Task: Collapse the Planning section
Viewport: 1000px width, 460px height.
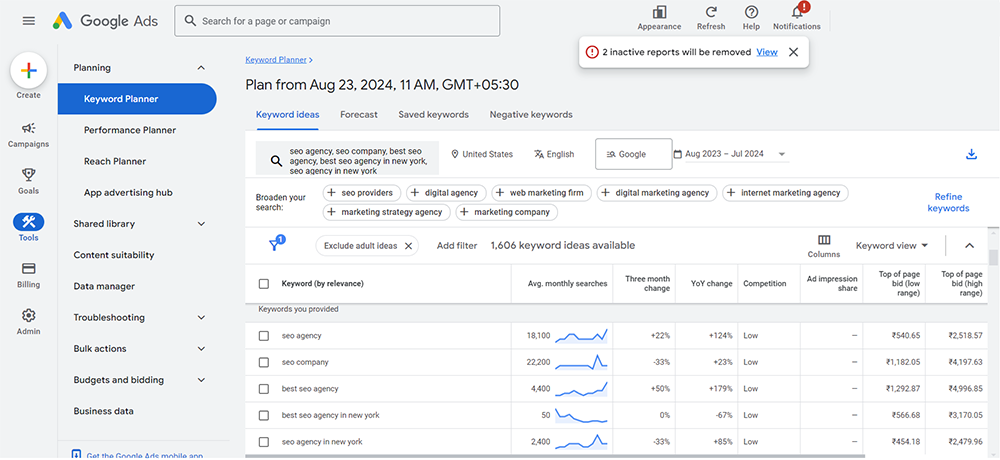Action: 202,68
